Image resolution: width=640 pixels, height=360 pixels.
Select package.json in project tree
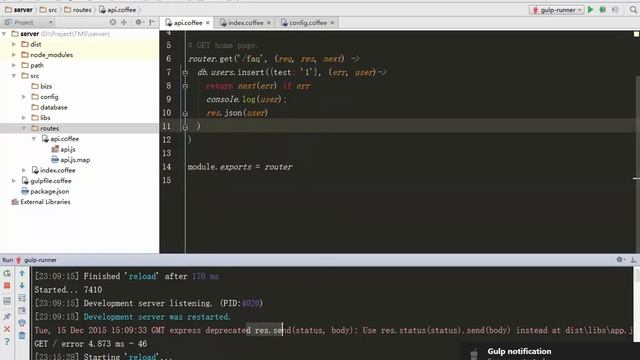(x=45, y=191)
